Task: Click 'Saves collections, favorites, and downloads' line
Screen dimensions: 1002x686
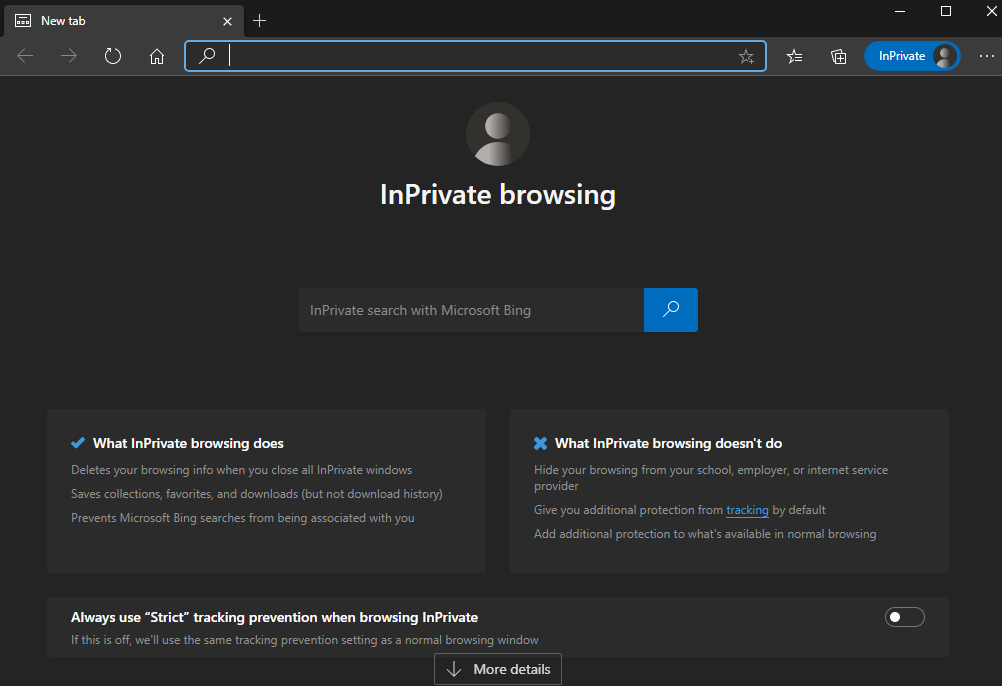Action: [257, 494]
